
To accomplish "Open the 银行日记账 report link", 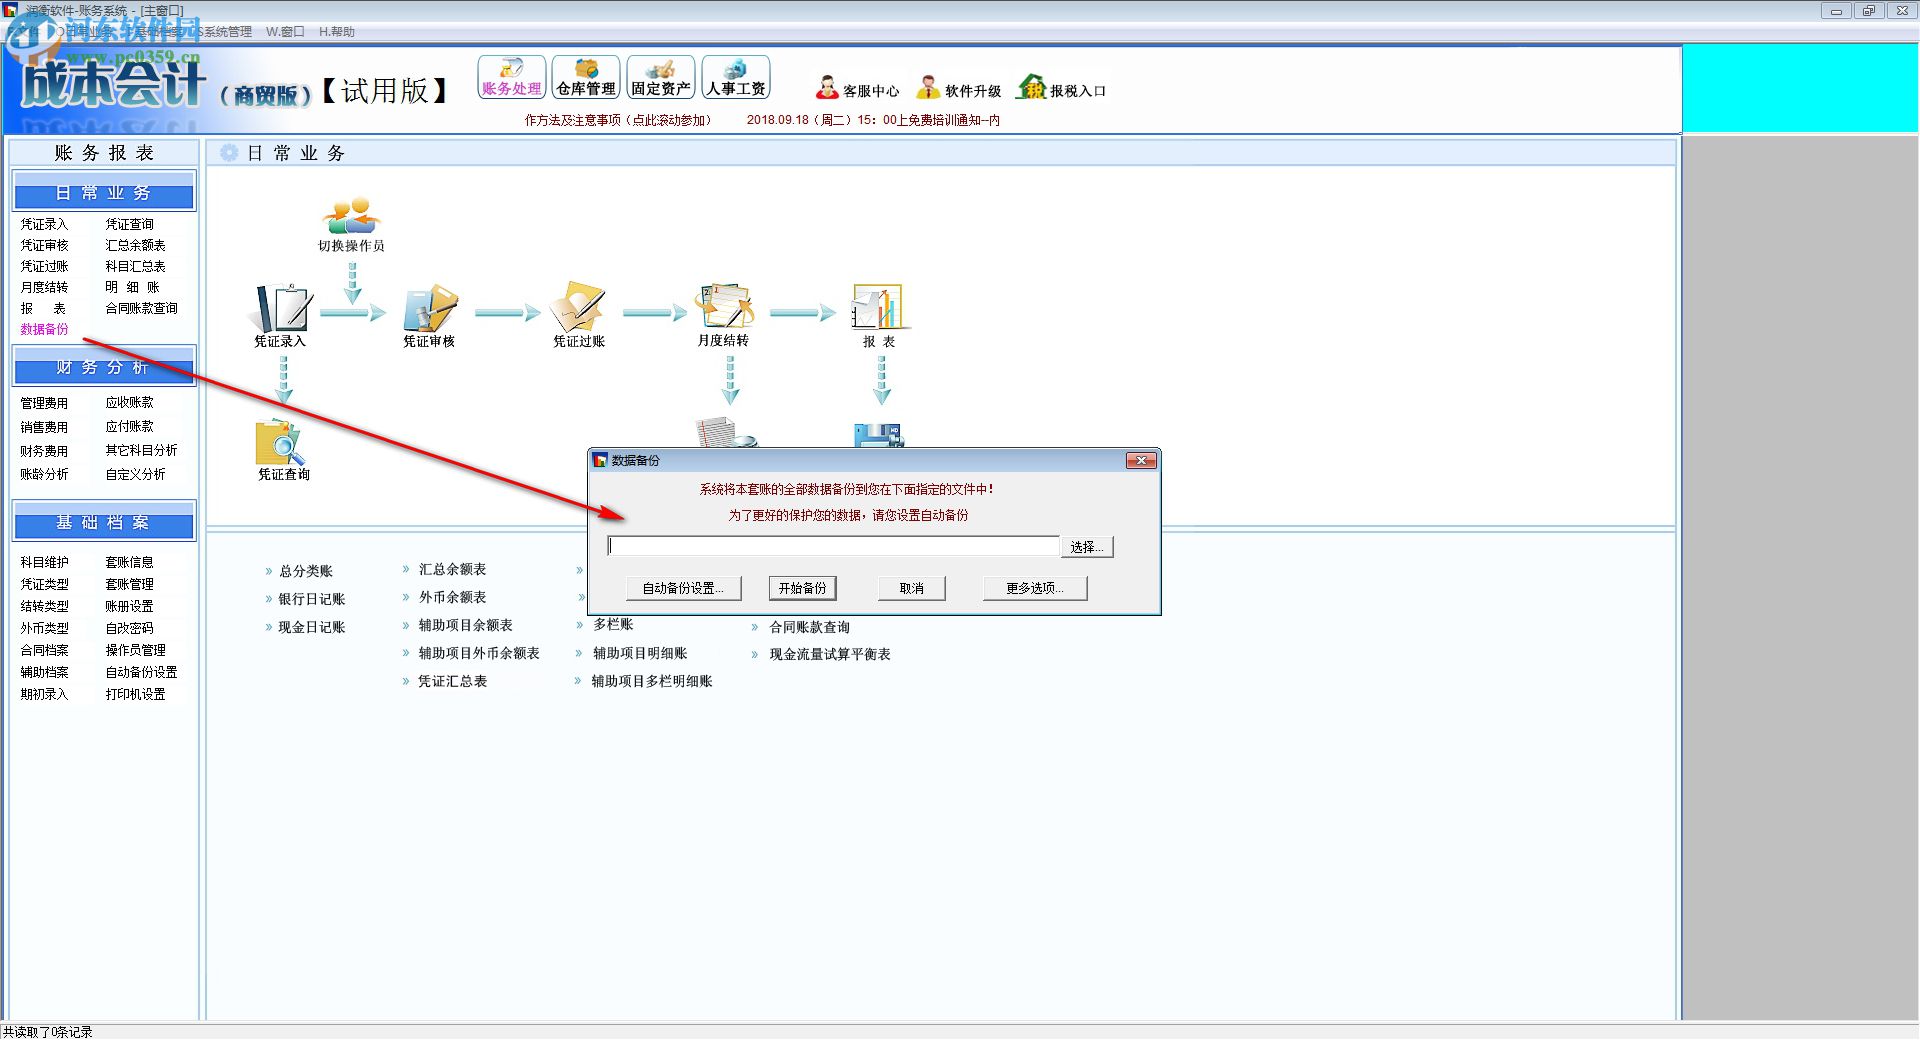I will click(312, 599).
